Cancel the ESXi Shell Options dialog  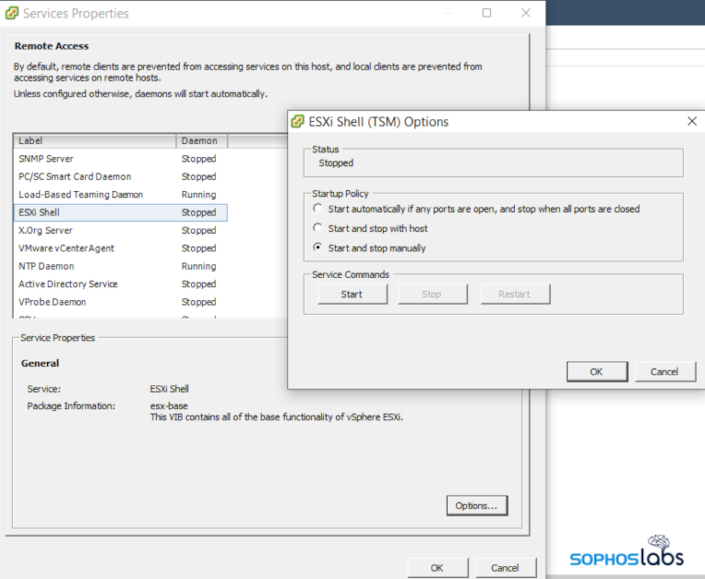[664, 371]
